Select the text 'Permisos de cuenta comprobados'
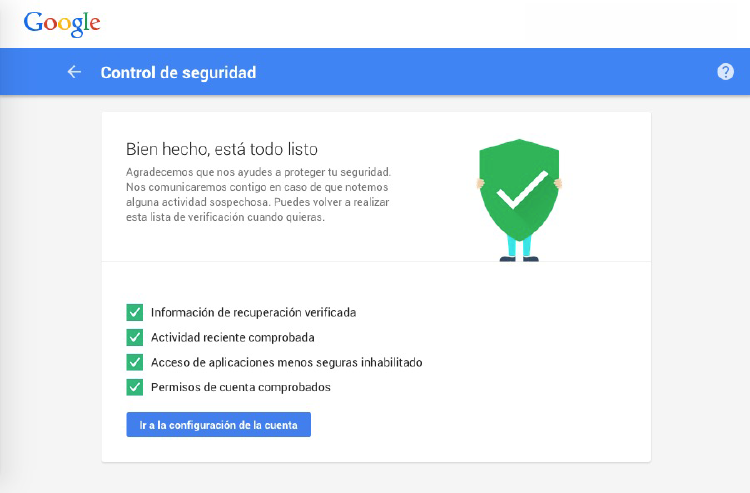Screen dimensions: 750x493 [x=241, y=387]
